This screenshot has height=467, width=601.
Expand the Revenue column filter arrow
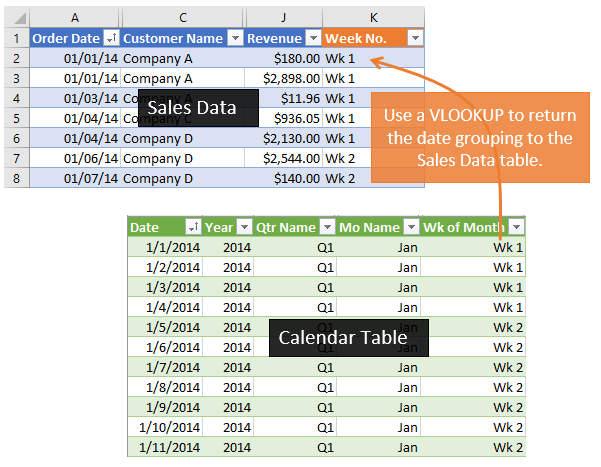311,37
